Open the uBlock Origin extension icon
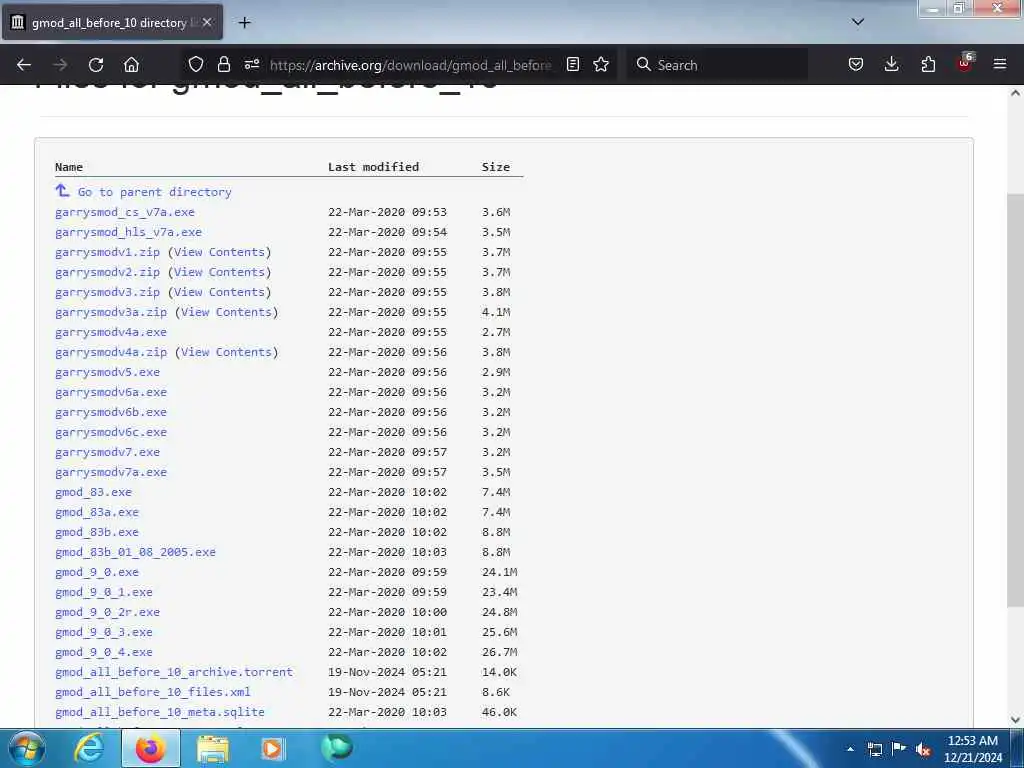1024x768 pixels. pos(965,63)
